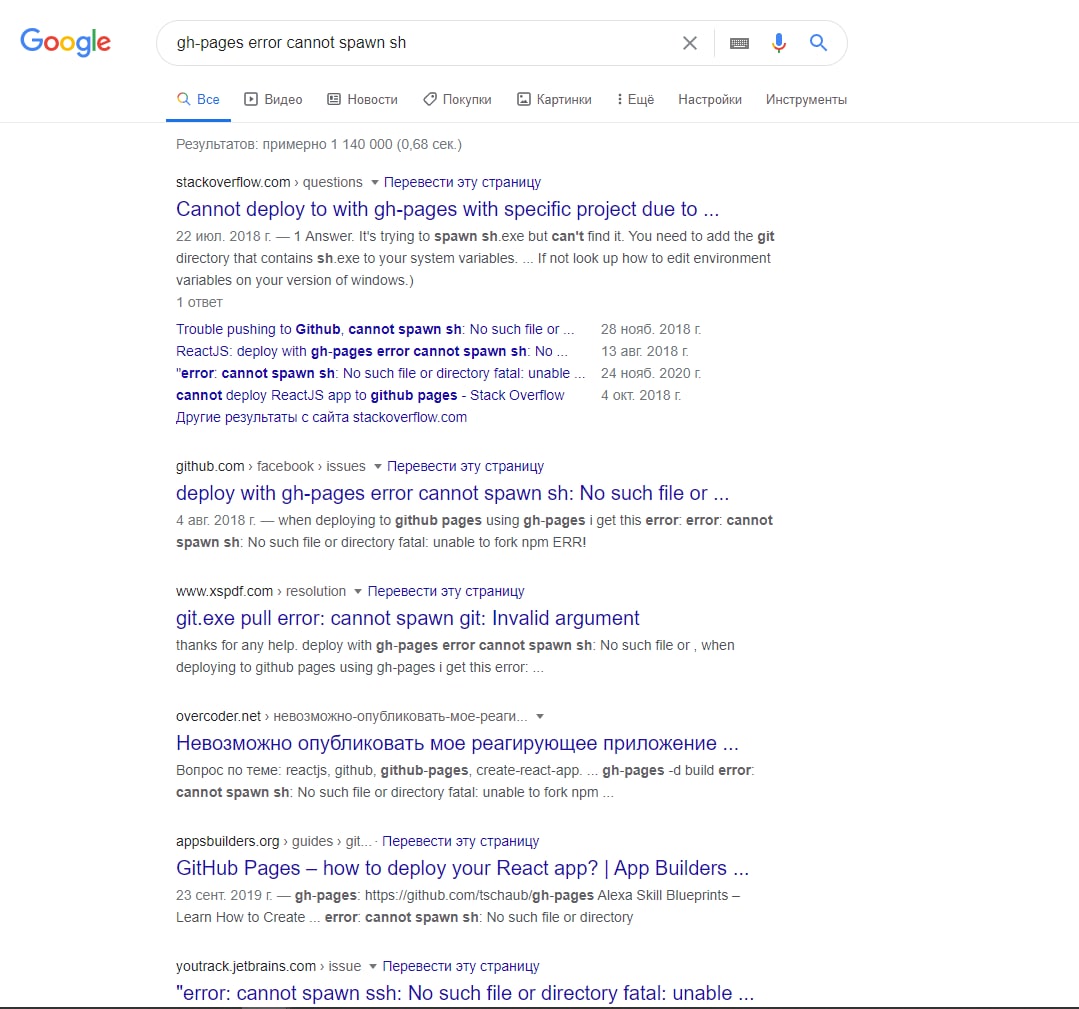Translate the stackoverflow.com page link

[462, 182]
